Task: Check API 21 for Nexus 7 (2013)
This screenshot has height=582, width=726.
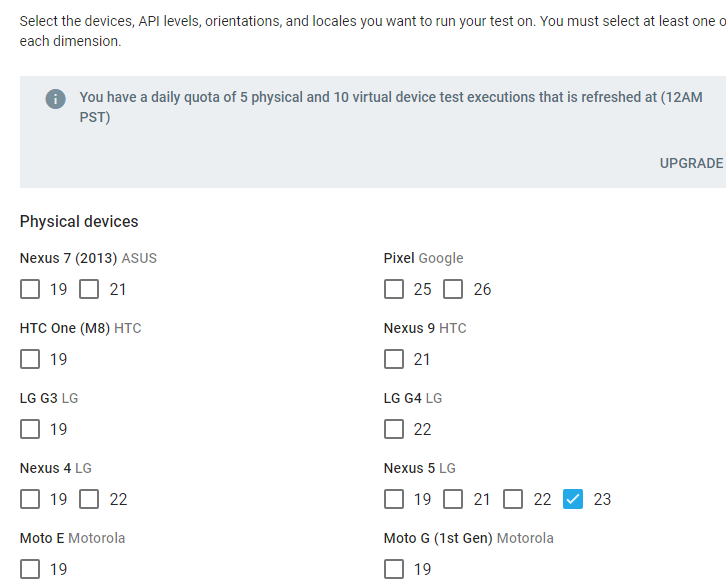Action: pos(90,289)
